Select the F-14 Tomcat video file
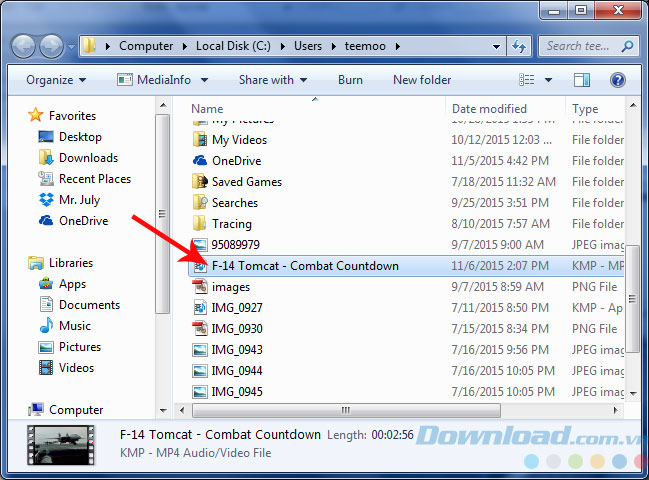Viewport: 649px width, 480px height. point(304,266)
